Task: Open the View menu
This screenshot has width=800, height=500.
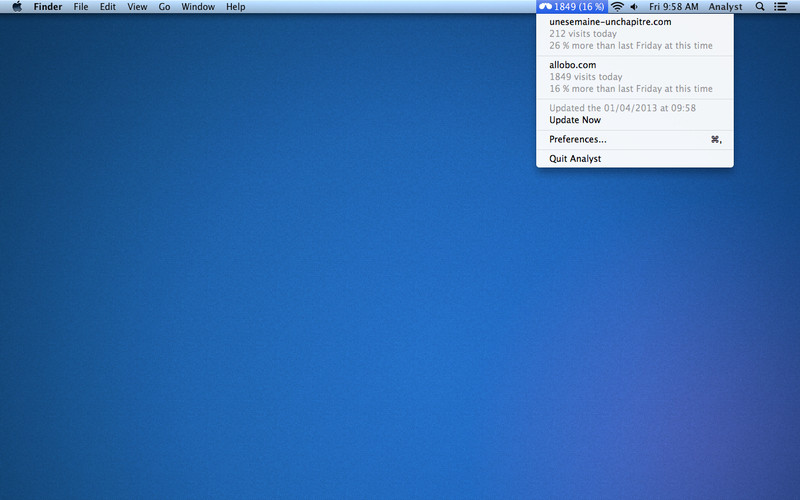Action: pyautogui.click(x=137, y=7)
